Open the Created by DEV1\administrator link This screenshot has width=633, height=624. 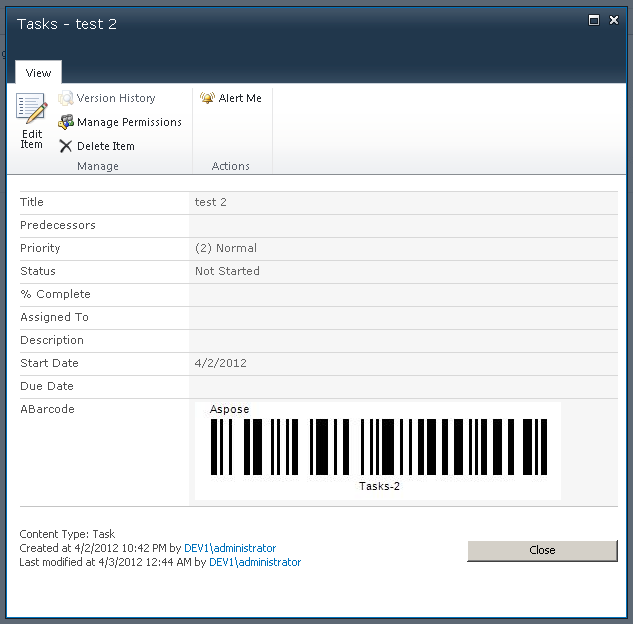pos(242,548)
